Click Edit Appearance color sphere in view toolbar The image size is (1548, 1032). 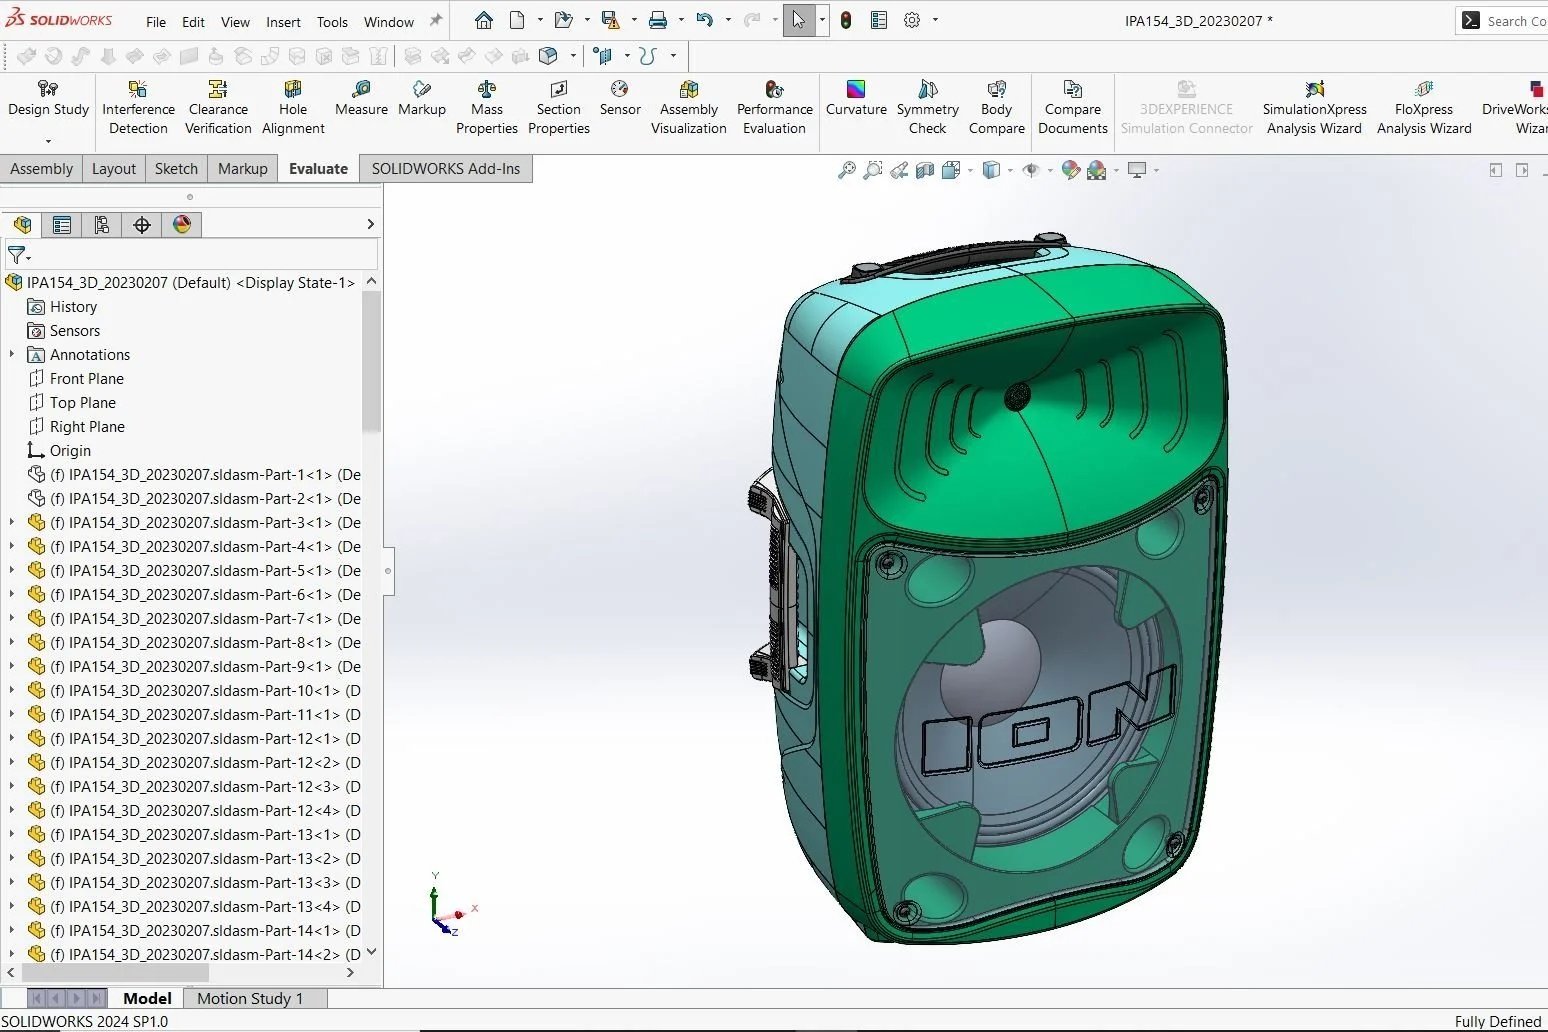coord(1071,170)
